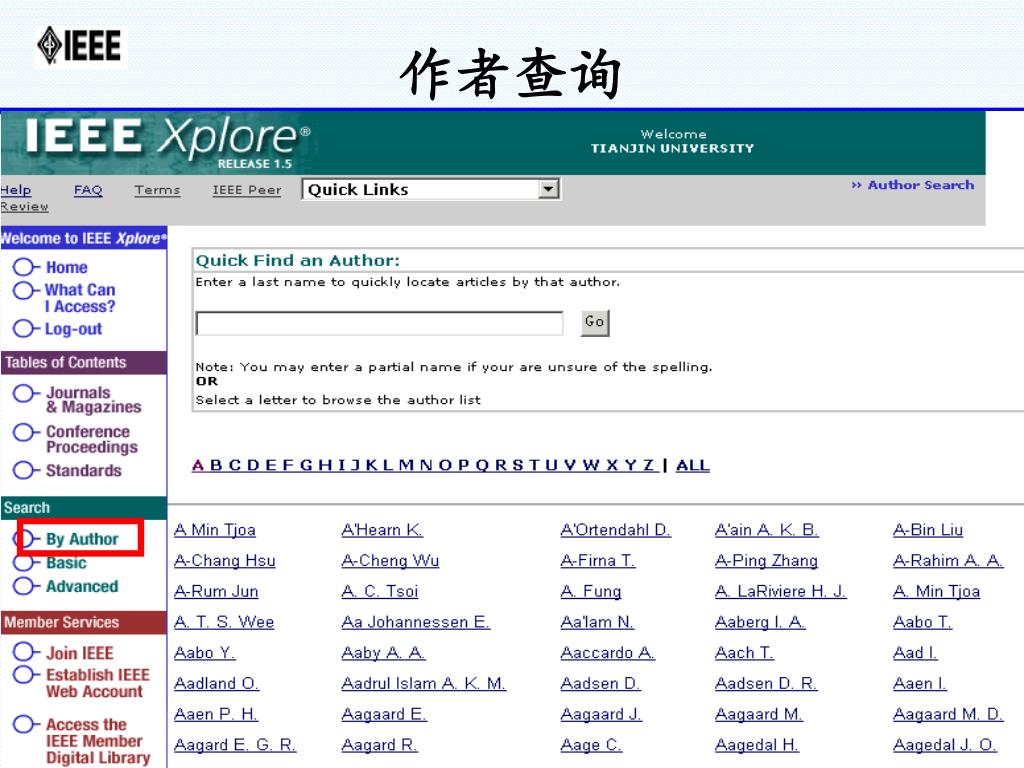Open author Aa Johannessen E.
The width and height of the screenshot is (1024, 768).
[416, 622]
